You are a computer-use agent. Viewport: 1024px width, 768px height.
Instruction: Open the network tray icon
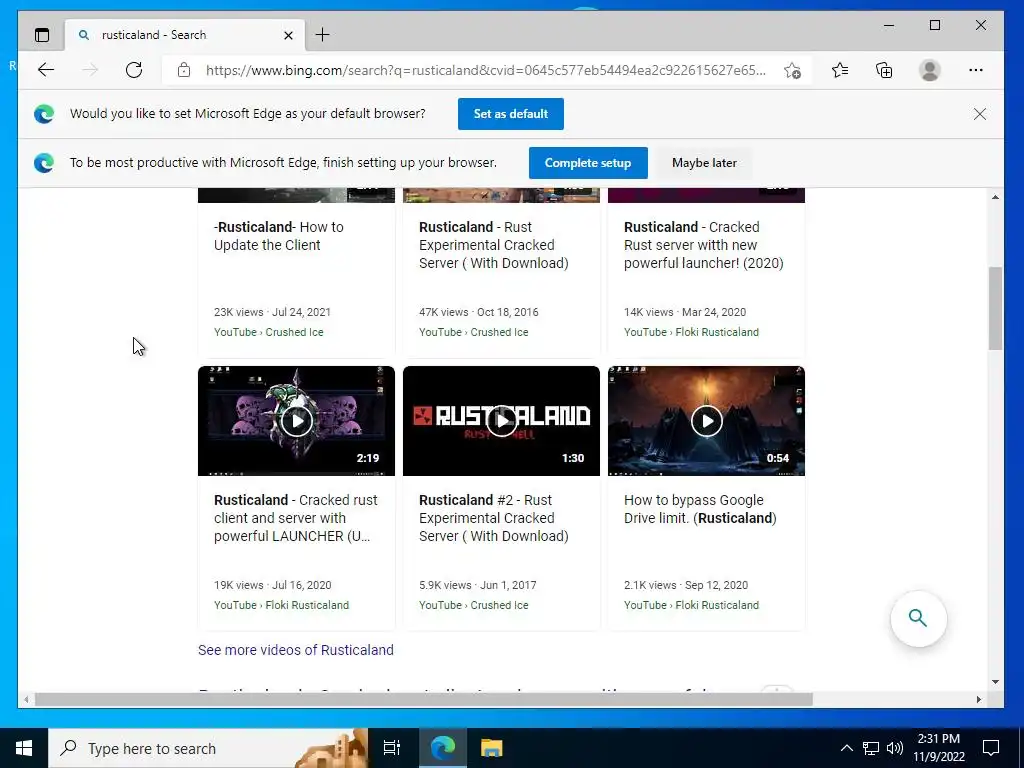[871, 748]
